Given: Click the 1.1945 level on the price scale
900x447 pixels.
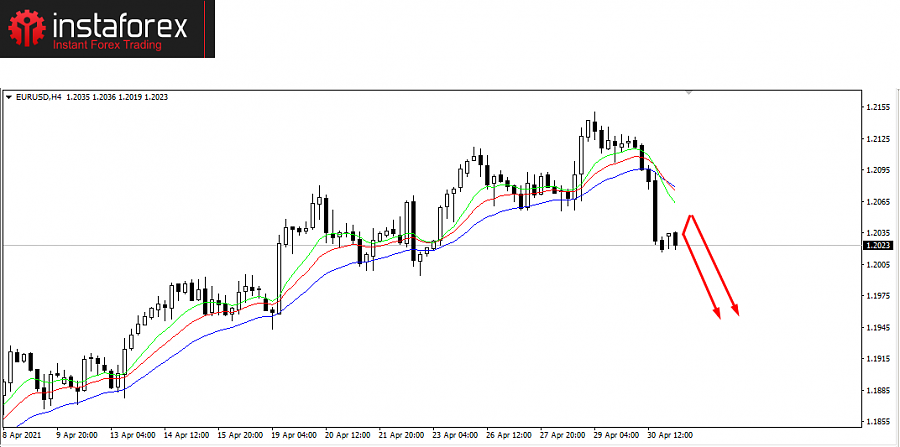Looking at the screenshot, I should coord(876,328).
